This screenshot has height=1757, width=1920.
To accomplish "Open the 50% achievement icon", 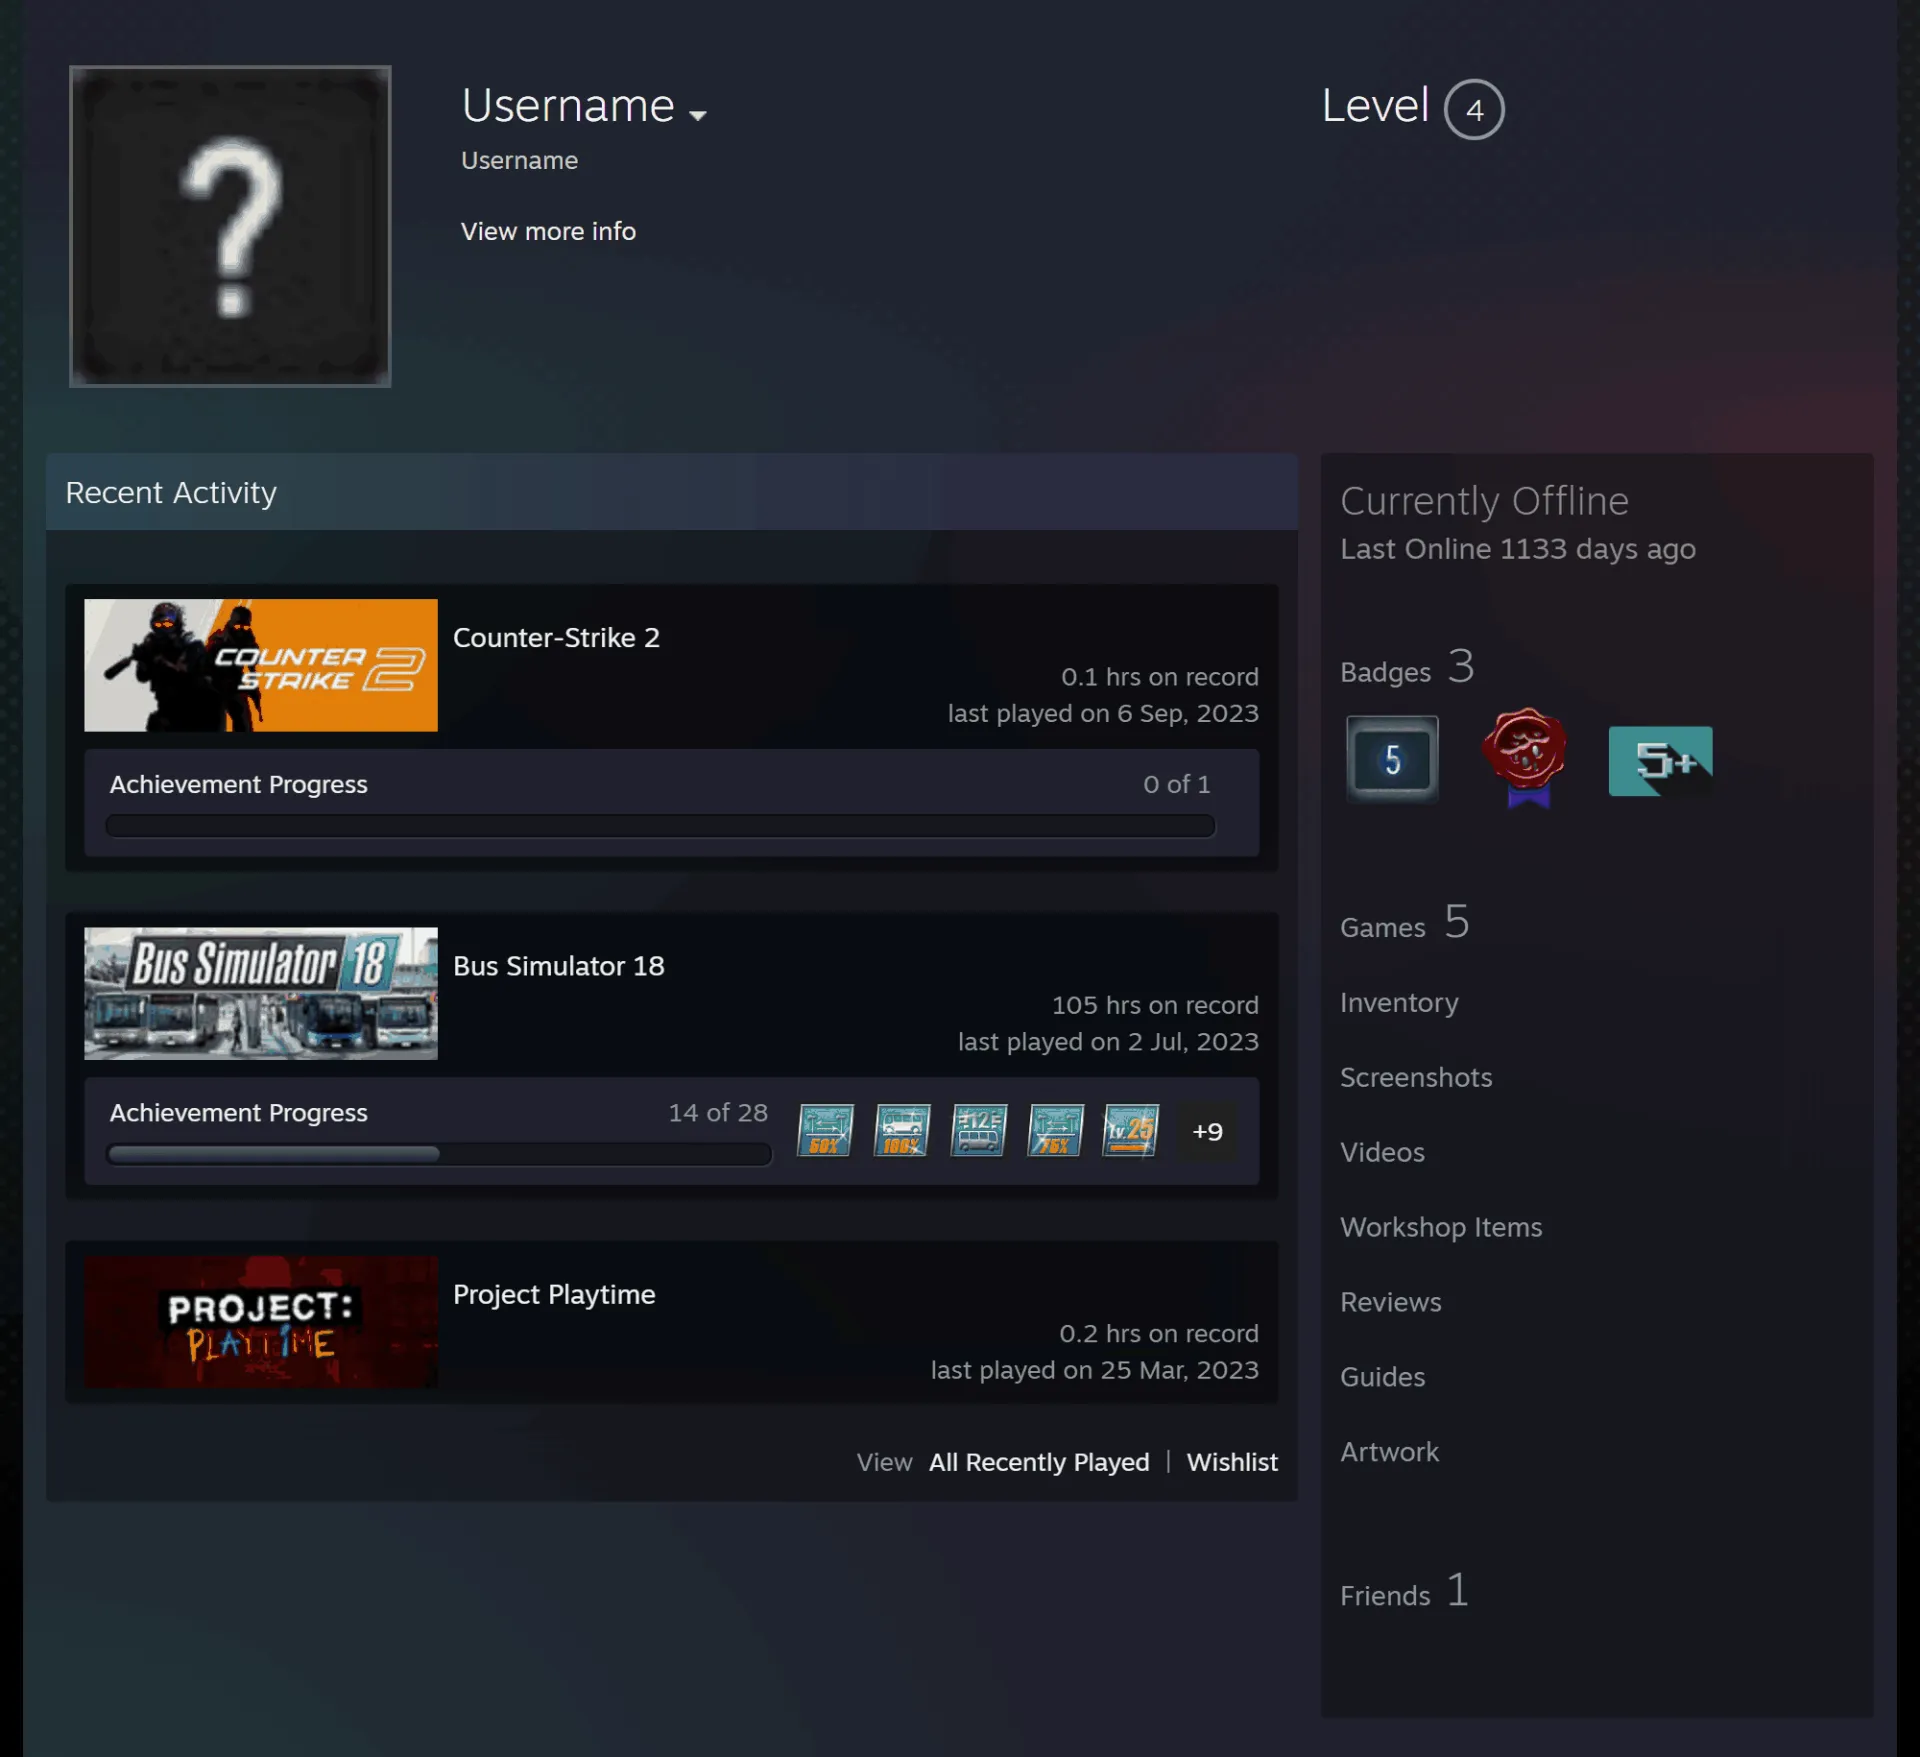I will coord(825,1130).
